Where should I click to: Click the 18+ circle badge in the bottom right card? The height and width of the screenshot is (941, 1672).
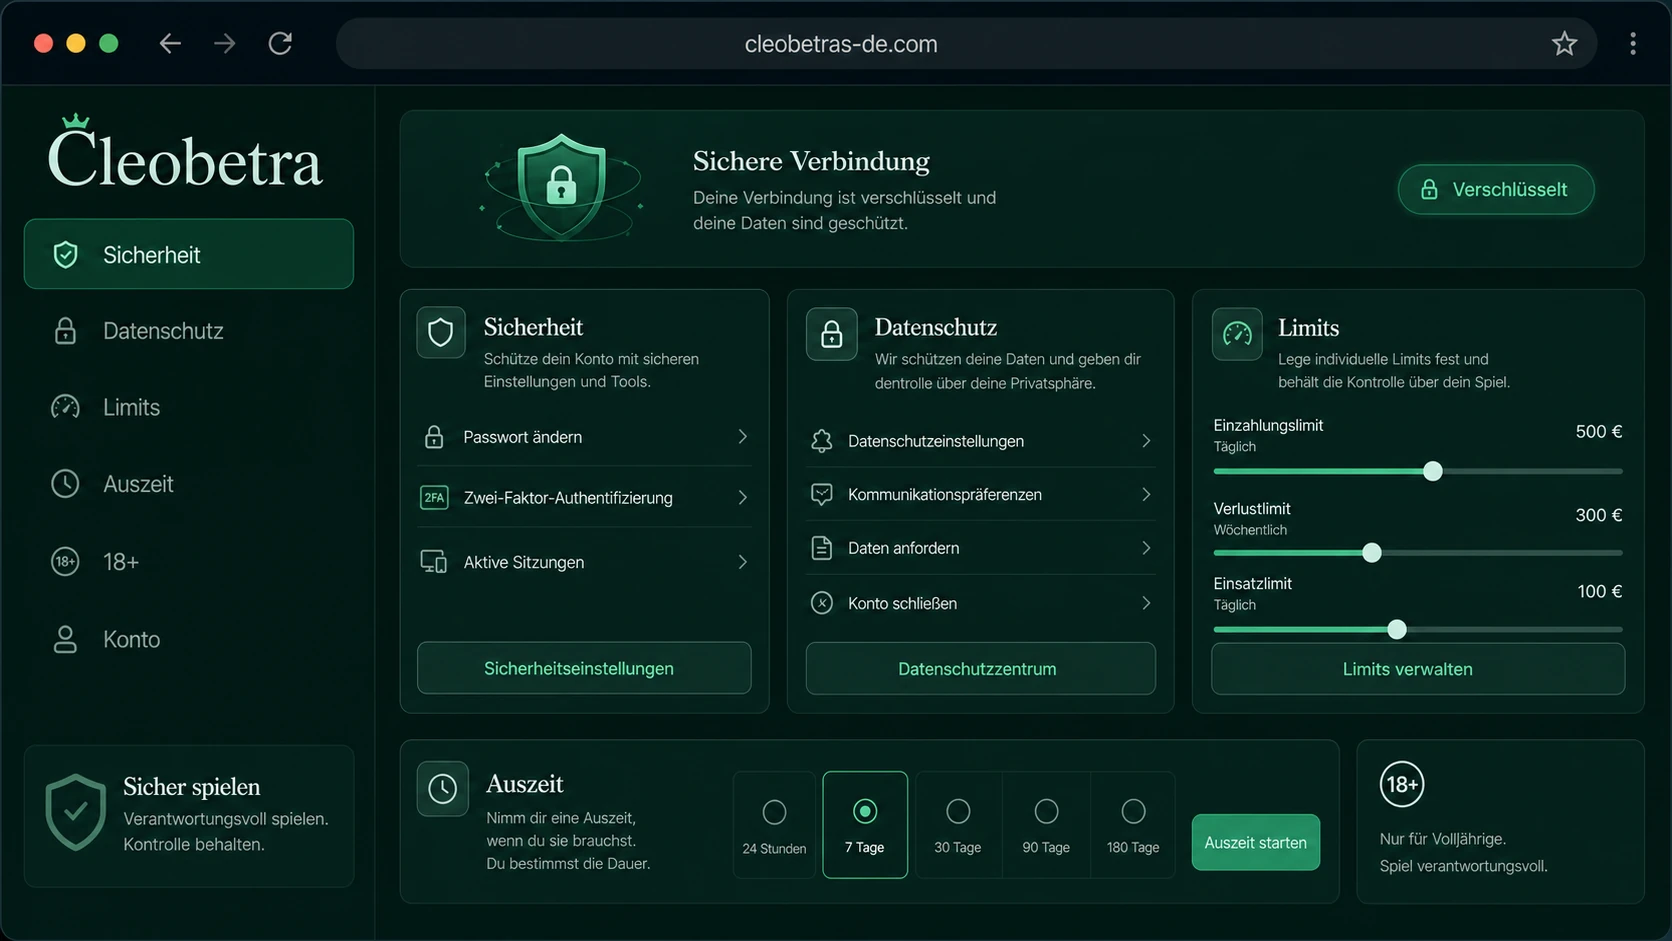click(x=1402, y=785)
